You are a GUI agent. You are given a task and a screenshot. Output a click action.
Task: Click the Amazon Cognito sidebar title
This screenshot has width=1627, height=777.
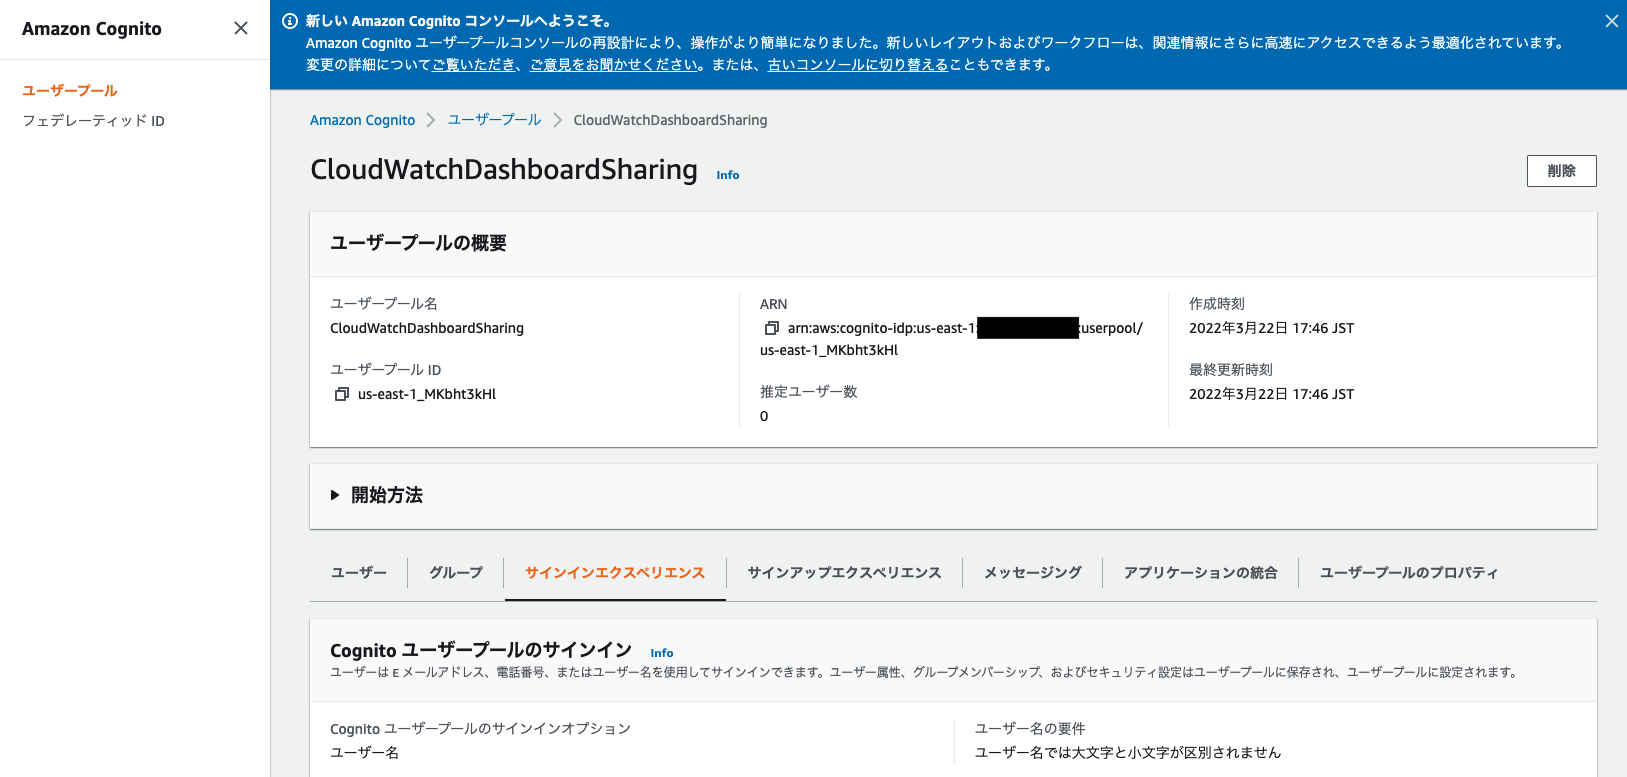click(x=92, y=29)
